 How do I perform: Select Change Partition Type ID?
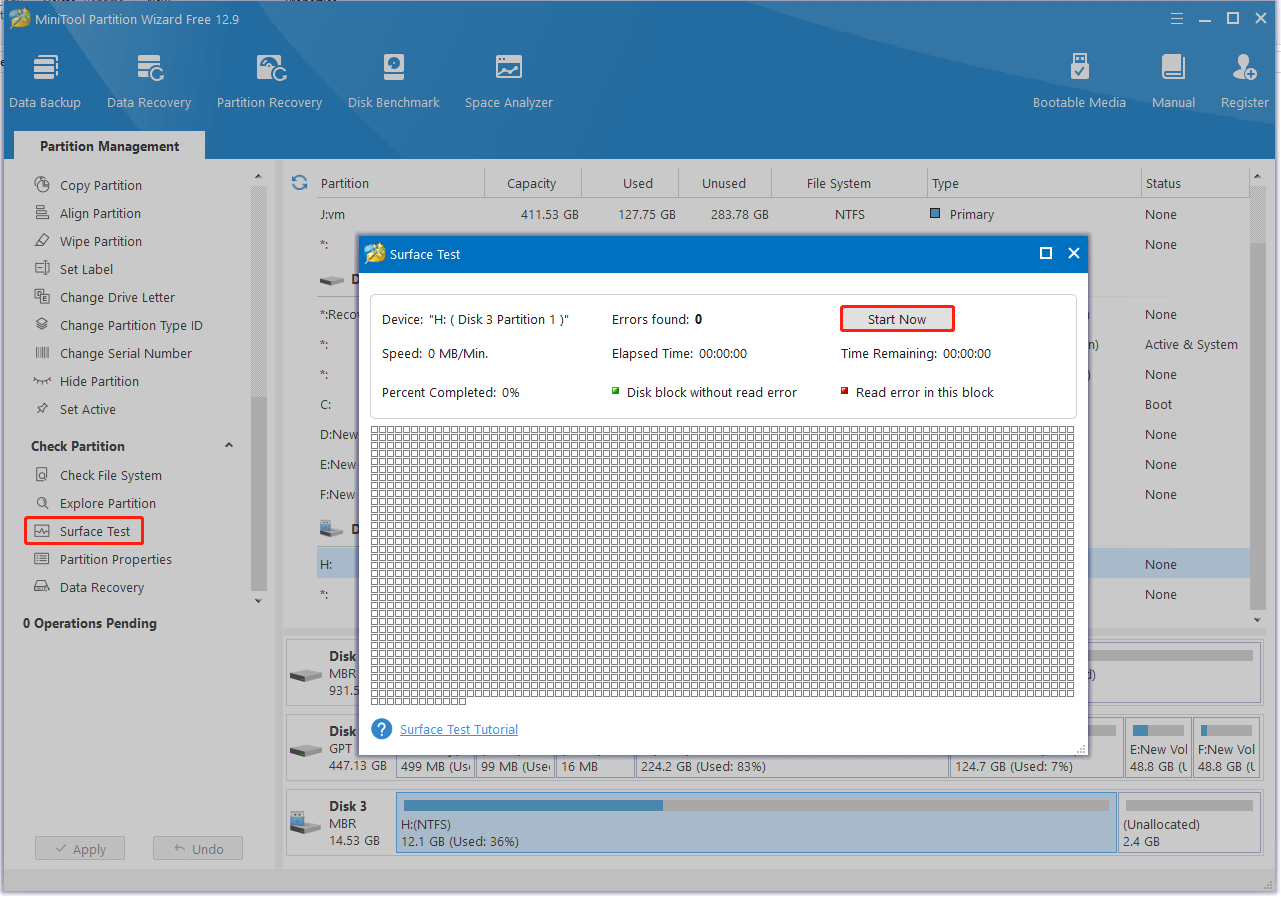(x=131, y=325)
